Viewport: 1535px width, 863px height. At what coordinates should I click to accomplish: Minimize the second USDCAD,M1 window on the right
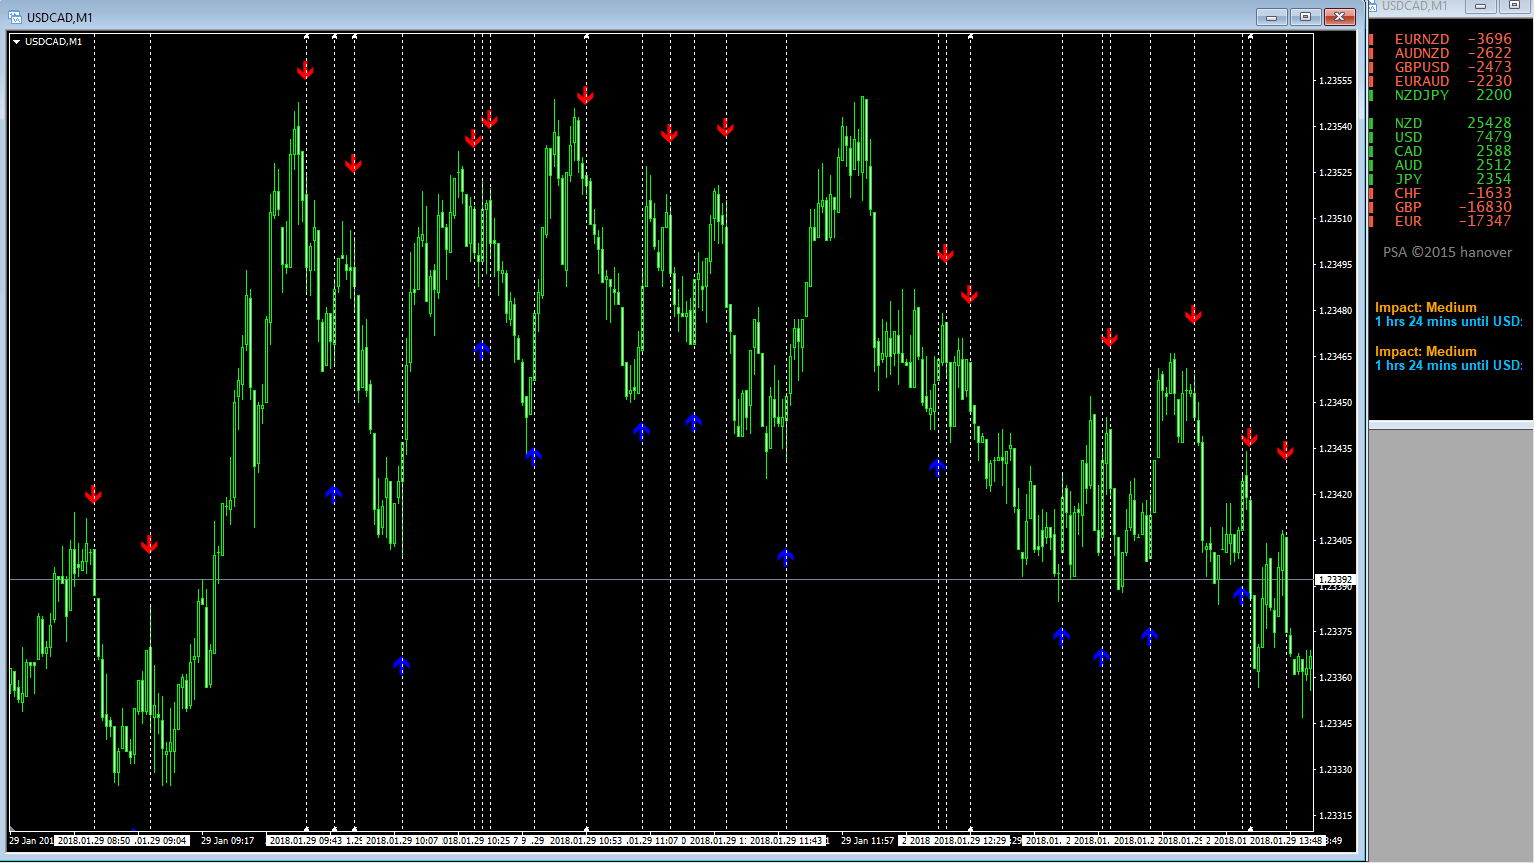coord(1480,6)
